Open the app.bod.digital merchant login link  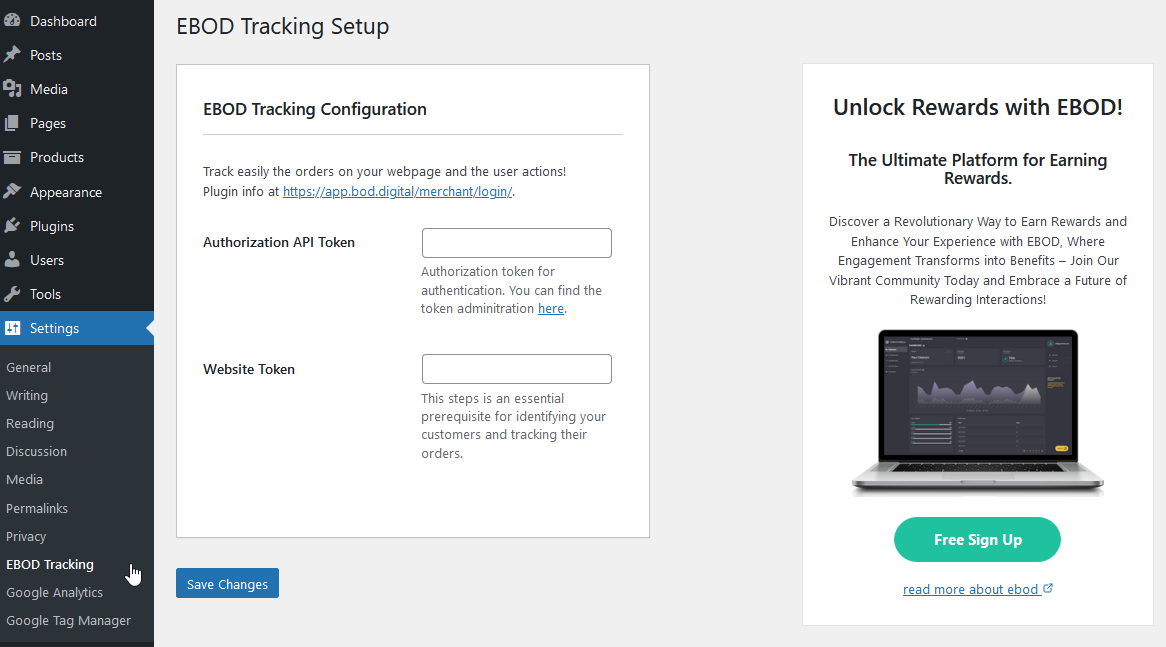[x=397, y=191]
